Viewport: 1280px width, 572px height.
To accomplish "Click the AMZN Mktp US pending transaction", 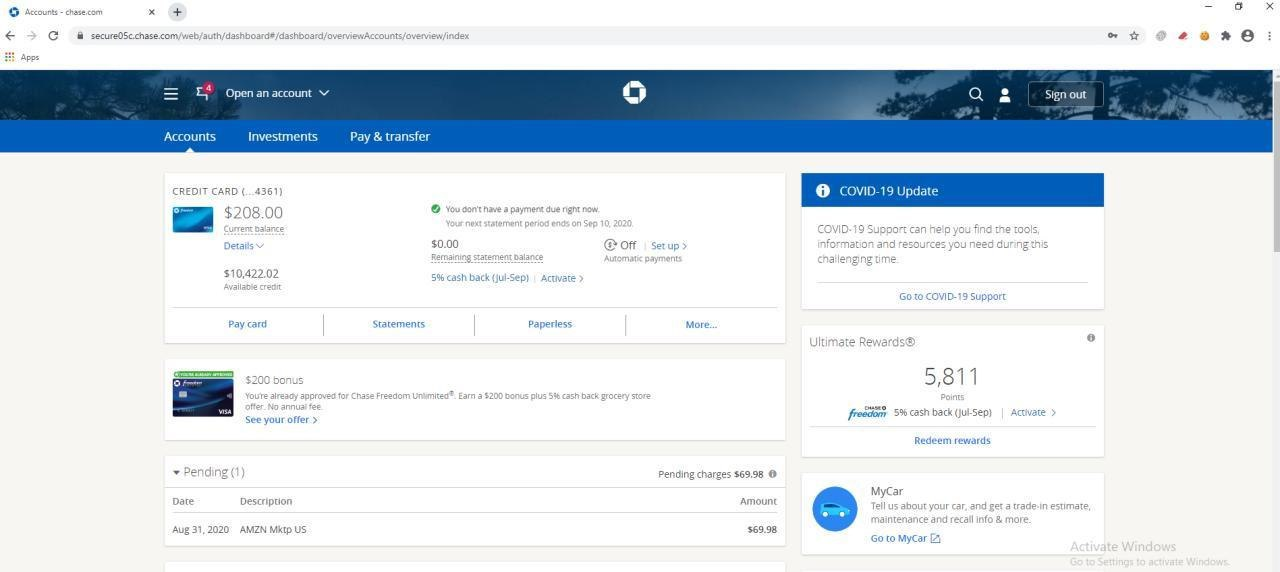I will (273, 529).
